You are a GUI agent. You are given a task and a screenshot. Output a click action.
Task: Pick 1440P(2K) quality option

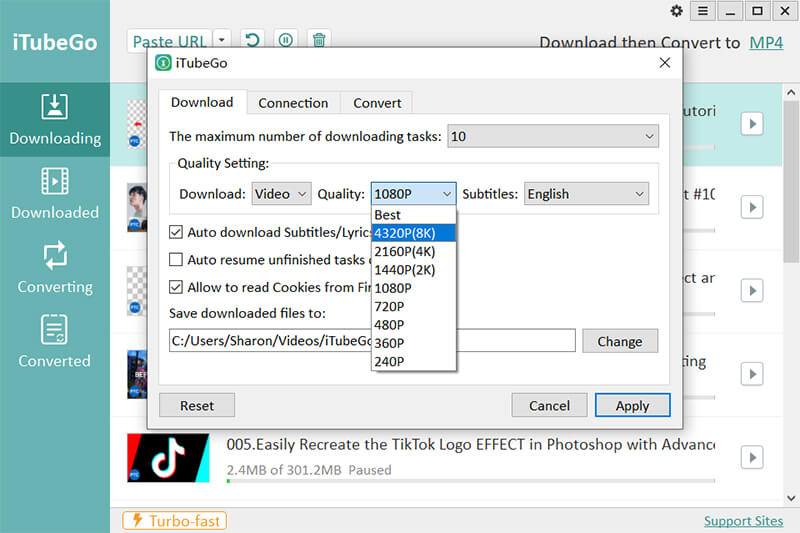point(413,270)
